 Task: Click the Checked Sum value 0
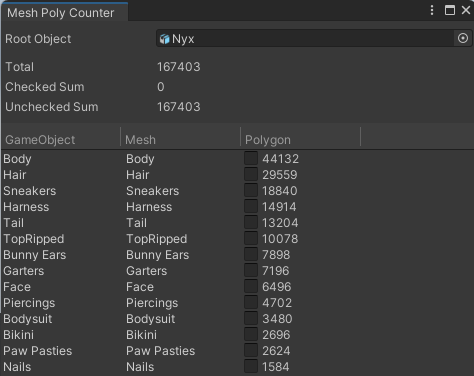coord(161,87)
